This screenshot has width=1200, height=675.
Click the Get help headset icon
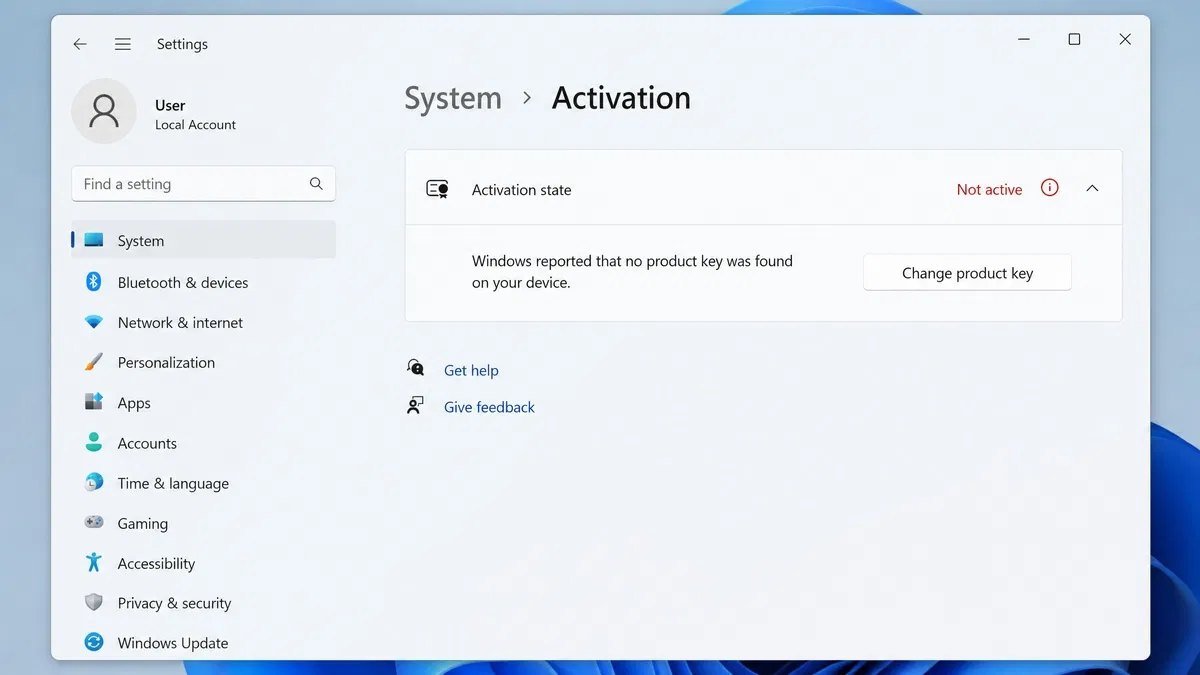pos(416,368)
